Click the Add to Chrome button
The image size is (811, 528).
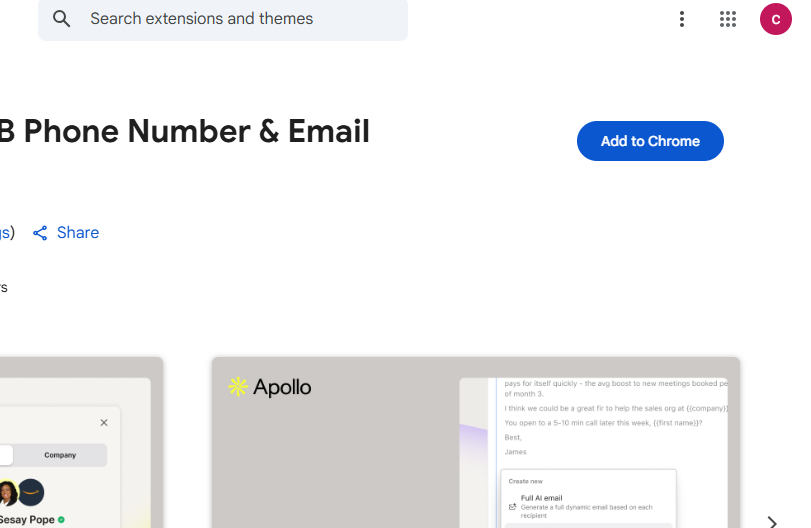click(650, 141)
